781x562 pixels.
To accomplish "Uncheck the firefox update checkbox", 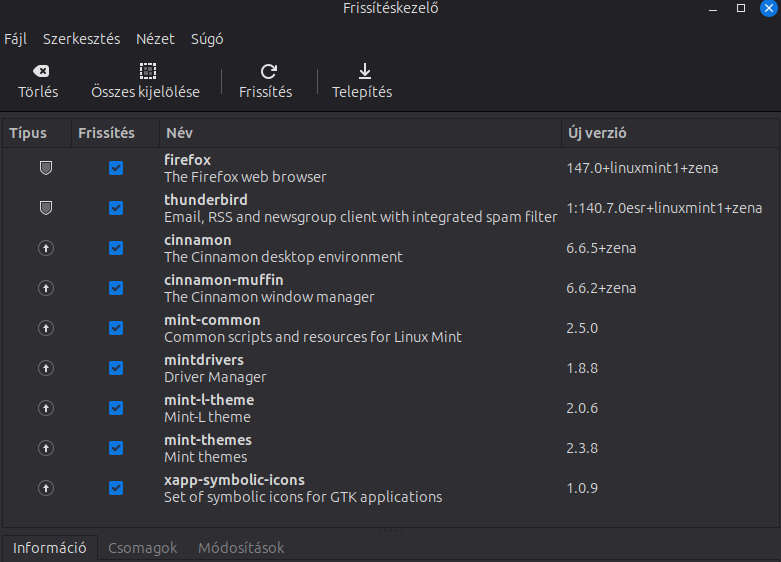I will click(116, 168).
